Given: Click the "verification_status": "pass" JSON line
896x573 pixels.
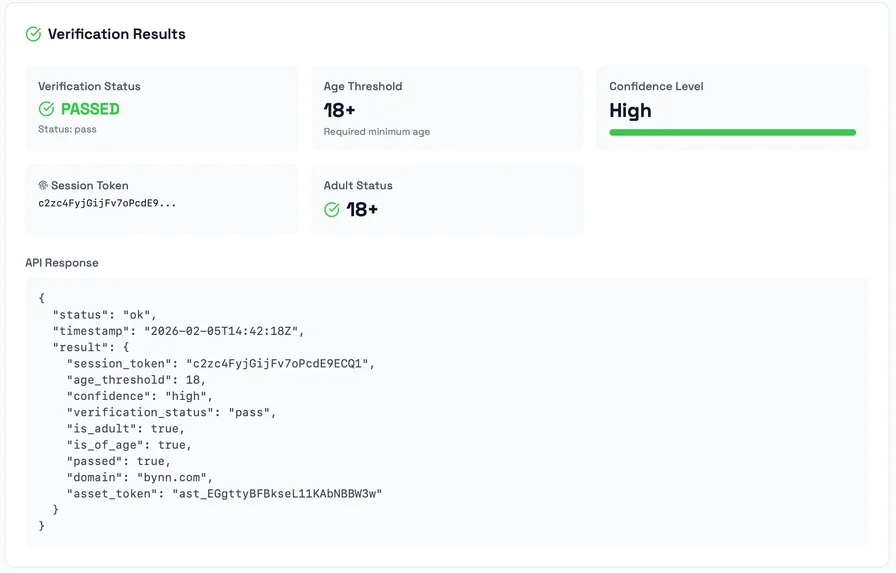Looking at the screenshot, I should [171, 412].
